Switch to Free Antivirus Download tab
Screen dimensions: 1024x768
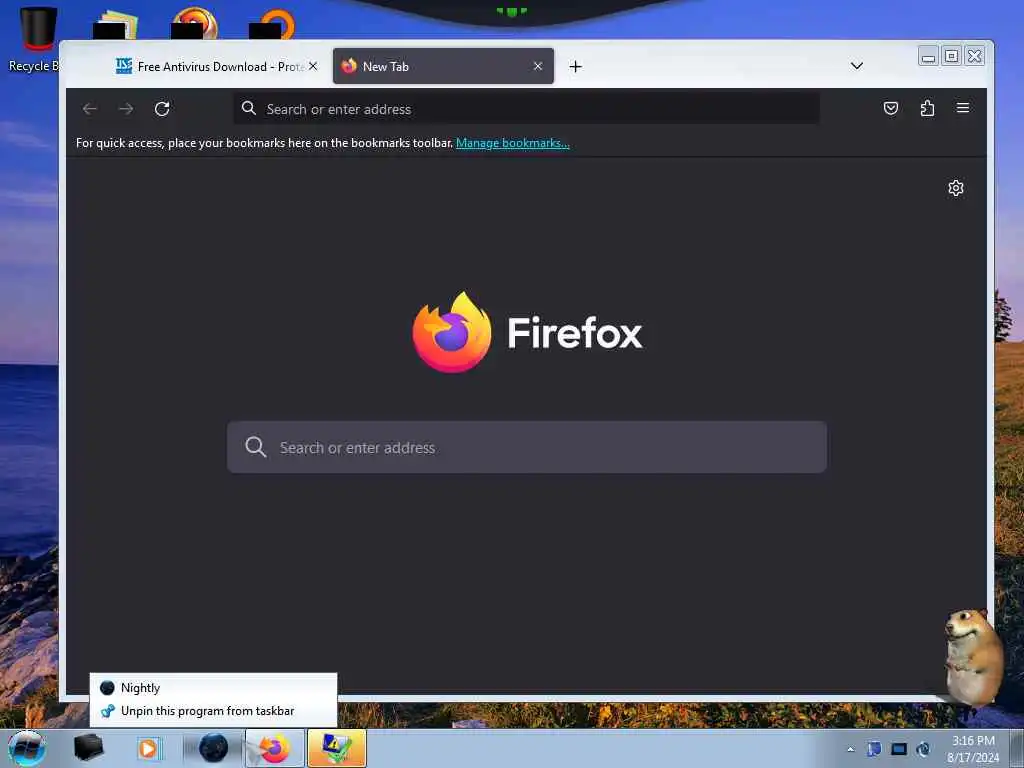point(217,67)
